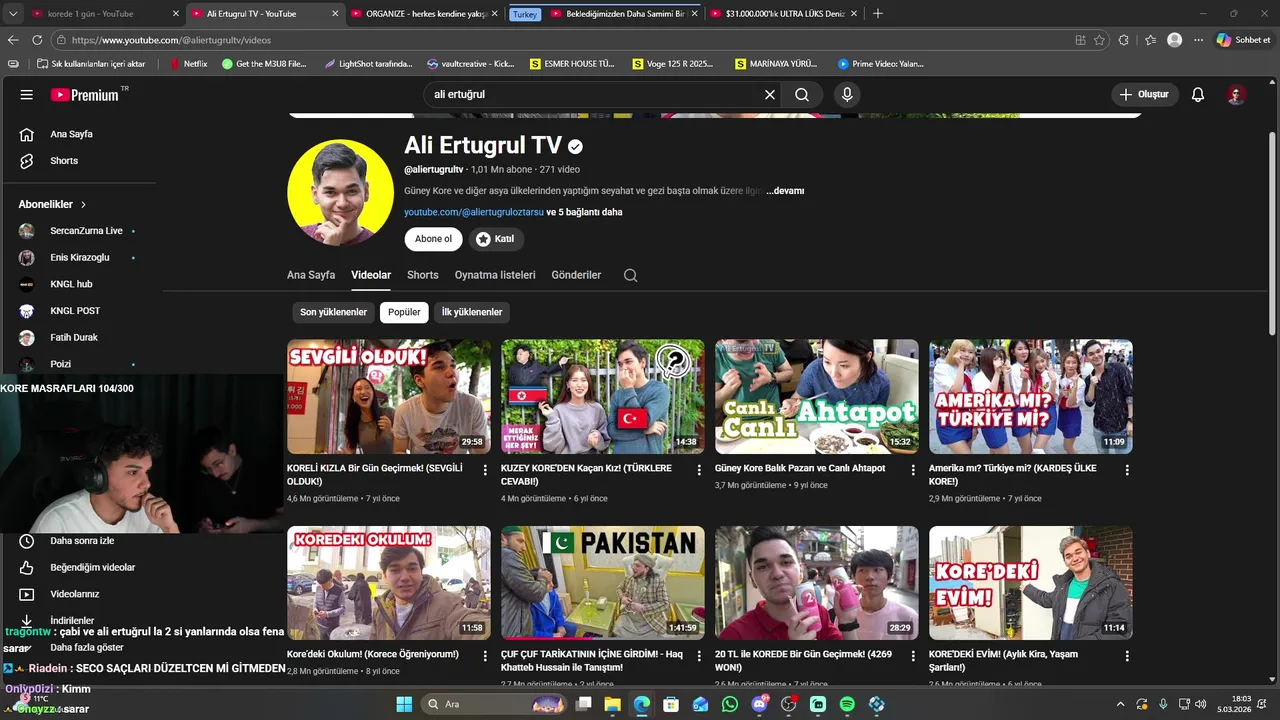Open Microsoft Store from taskbar
The height and width of the screenshot is (720, 1280).
[671, 705]
